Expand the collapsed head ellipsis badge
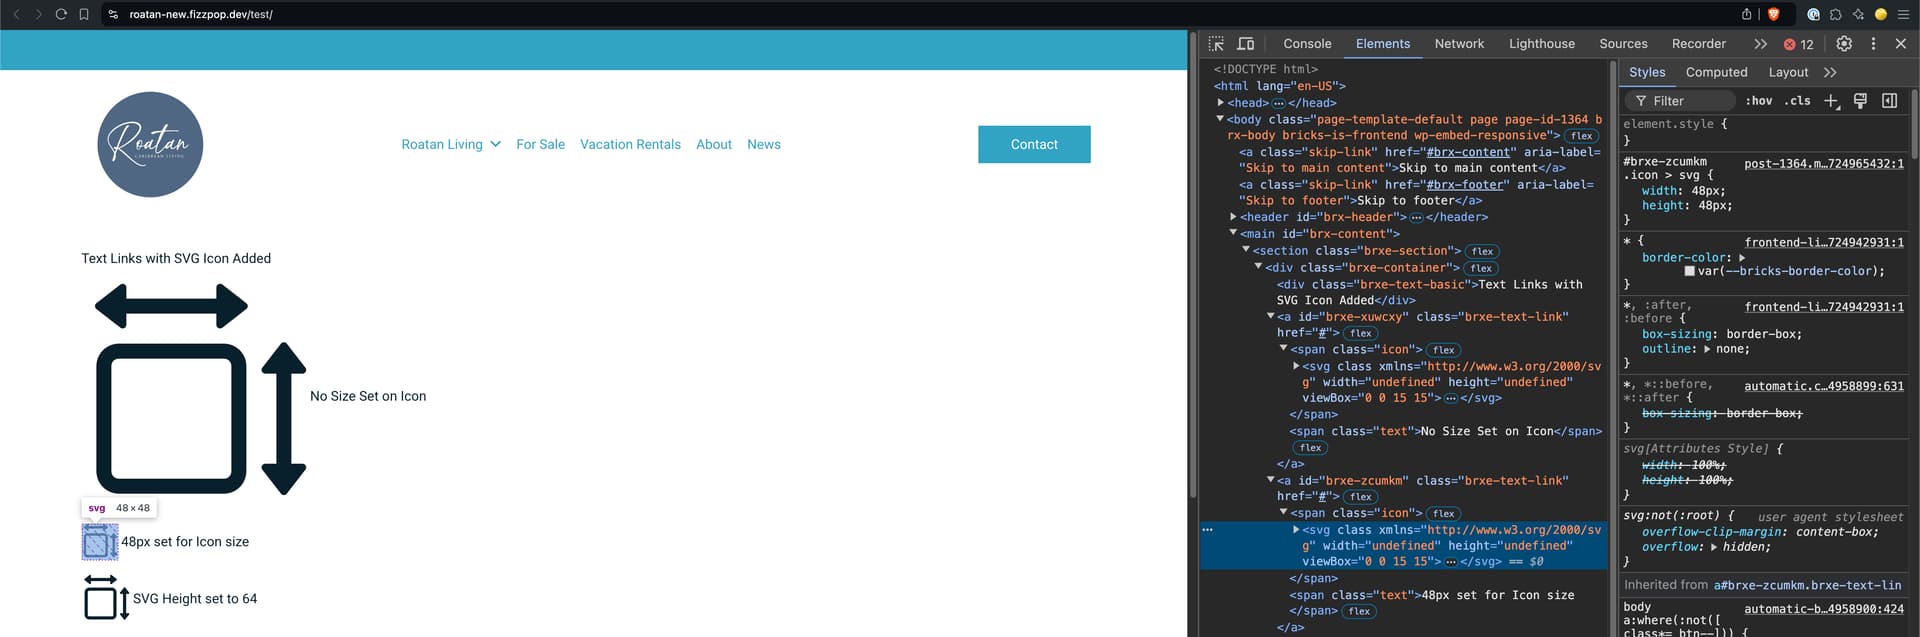Screen dimensions: 1920x637 1278,103
